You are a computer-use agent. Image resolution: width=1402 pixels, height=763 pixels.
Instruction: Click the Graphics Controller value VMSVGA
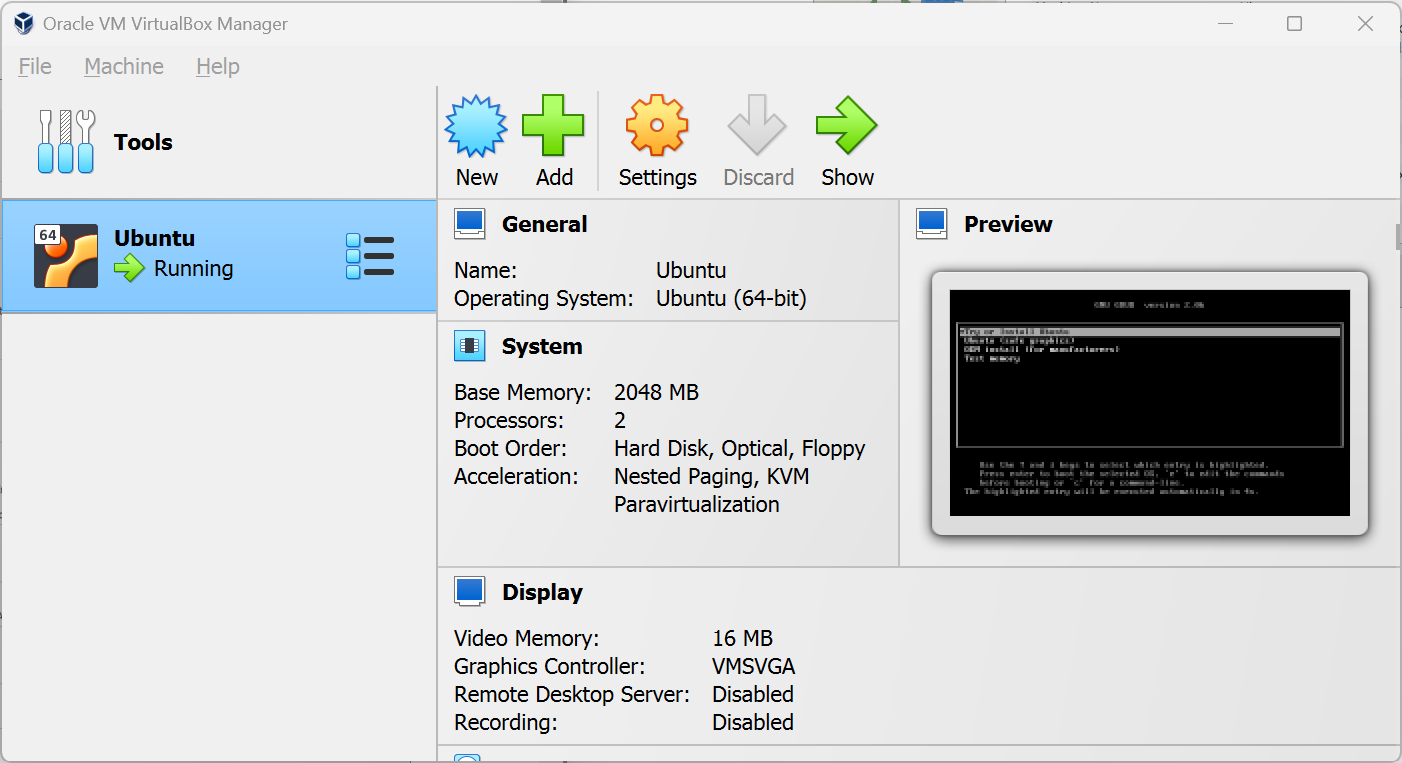pos(754,666)
